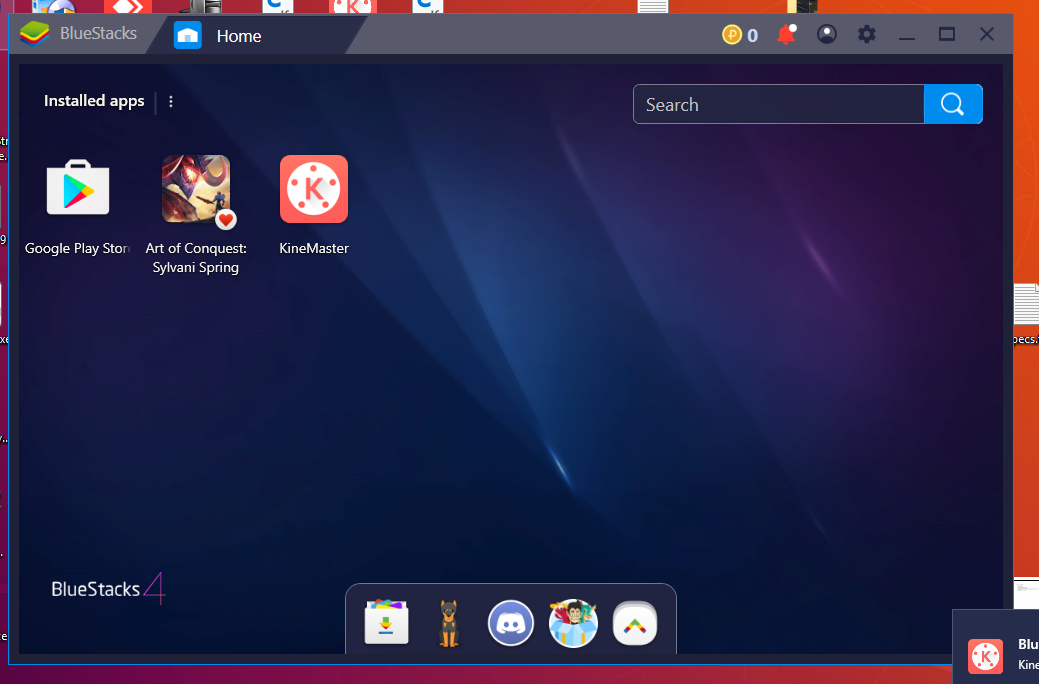1039x684 pixels.
Task: Maximize the BlueStacks window
Action: [947, 34]
